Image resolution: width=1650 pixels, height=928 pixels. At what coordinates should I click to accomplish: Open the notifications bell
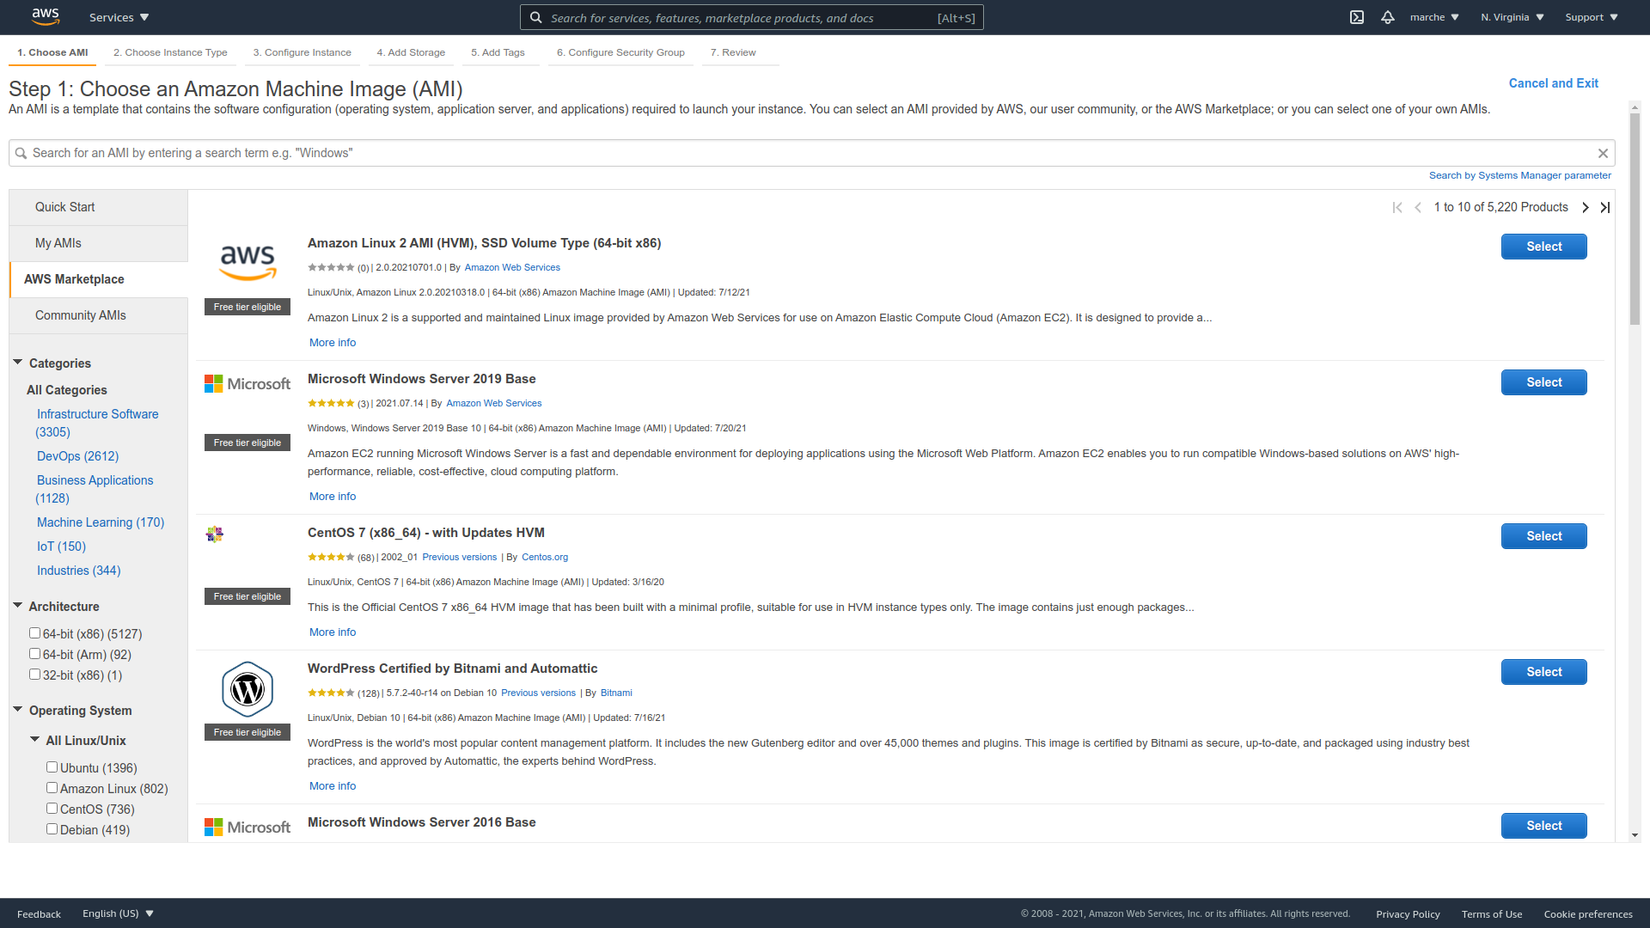1388,17
